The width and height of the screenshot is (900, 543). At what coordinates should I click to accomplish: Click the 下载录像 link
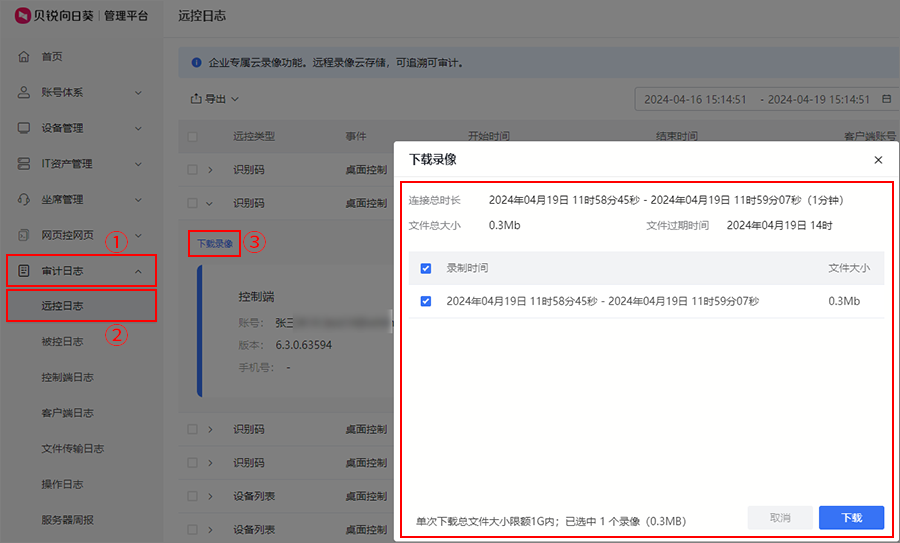[214, 243]
